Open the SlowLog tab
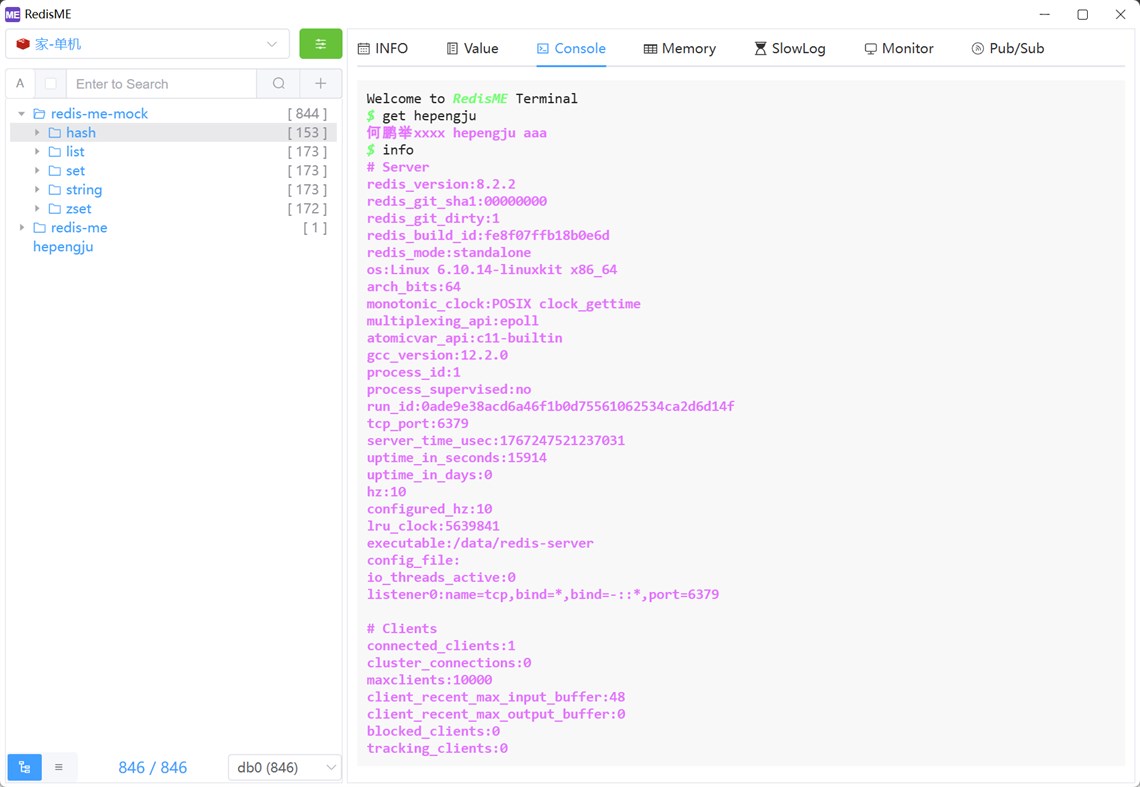 [x=790, y=48]
